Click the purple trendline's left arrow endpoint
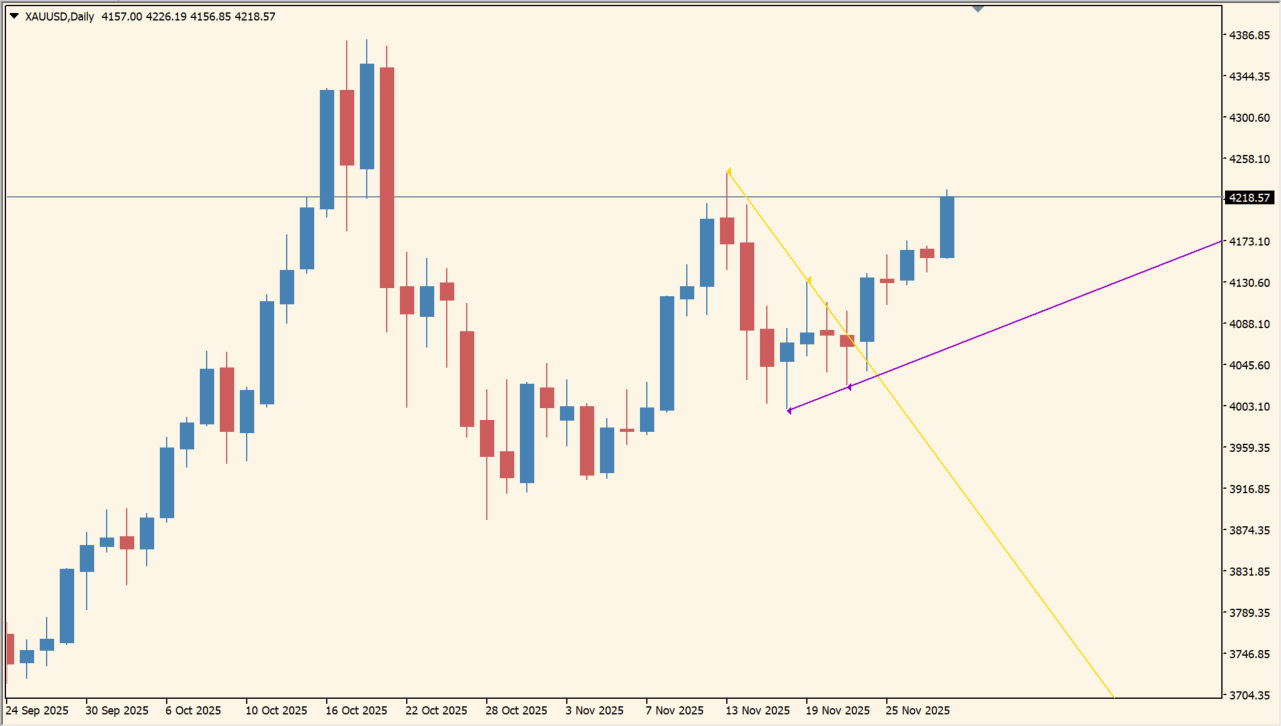This screenshot has height=726, width=1281. [790, 409]
